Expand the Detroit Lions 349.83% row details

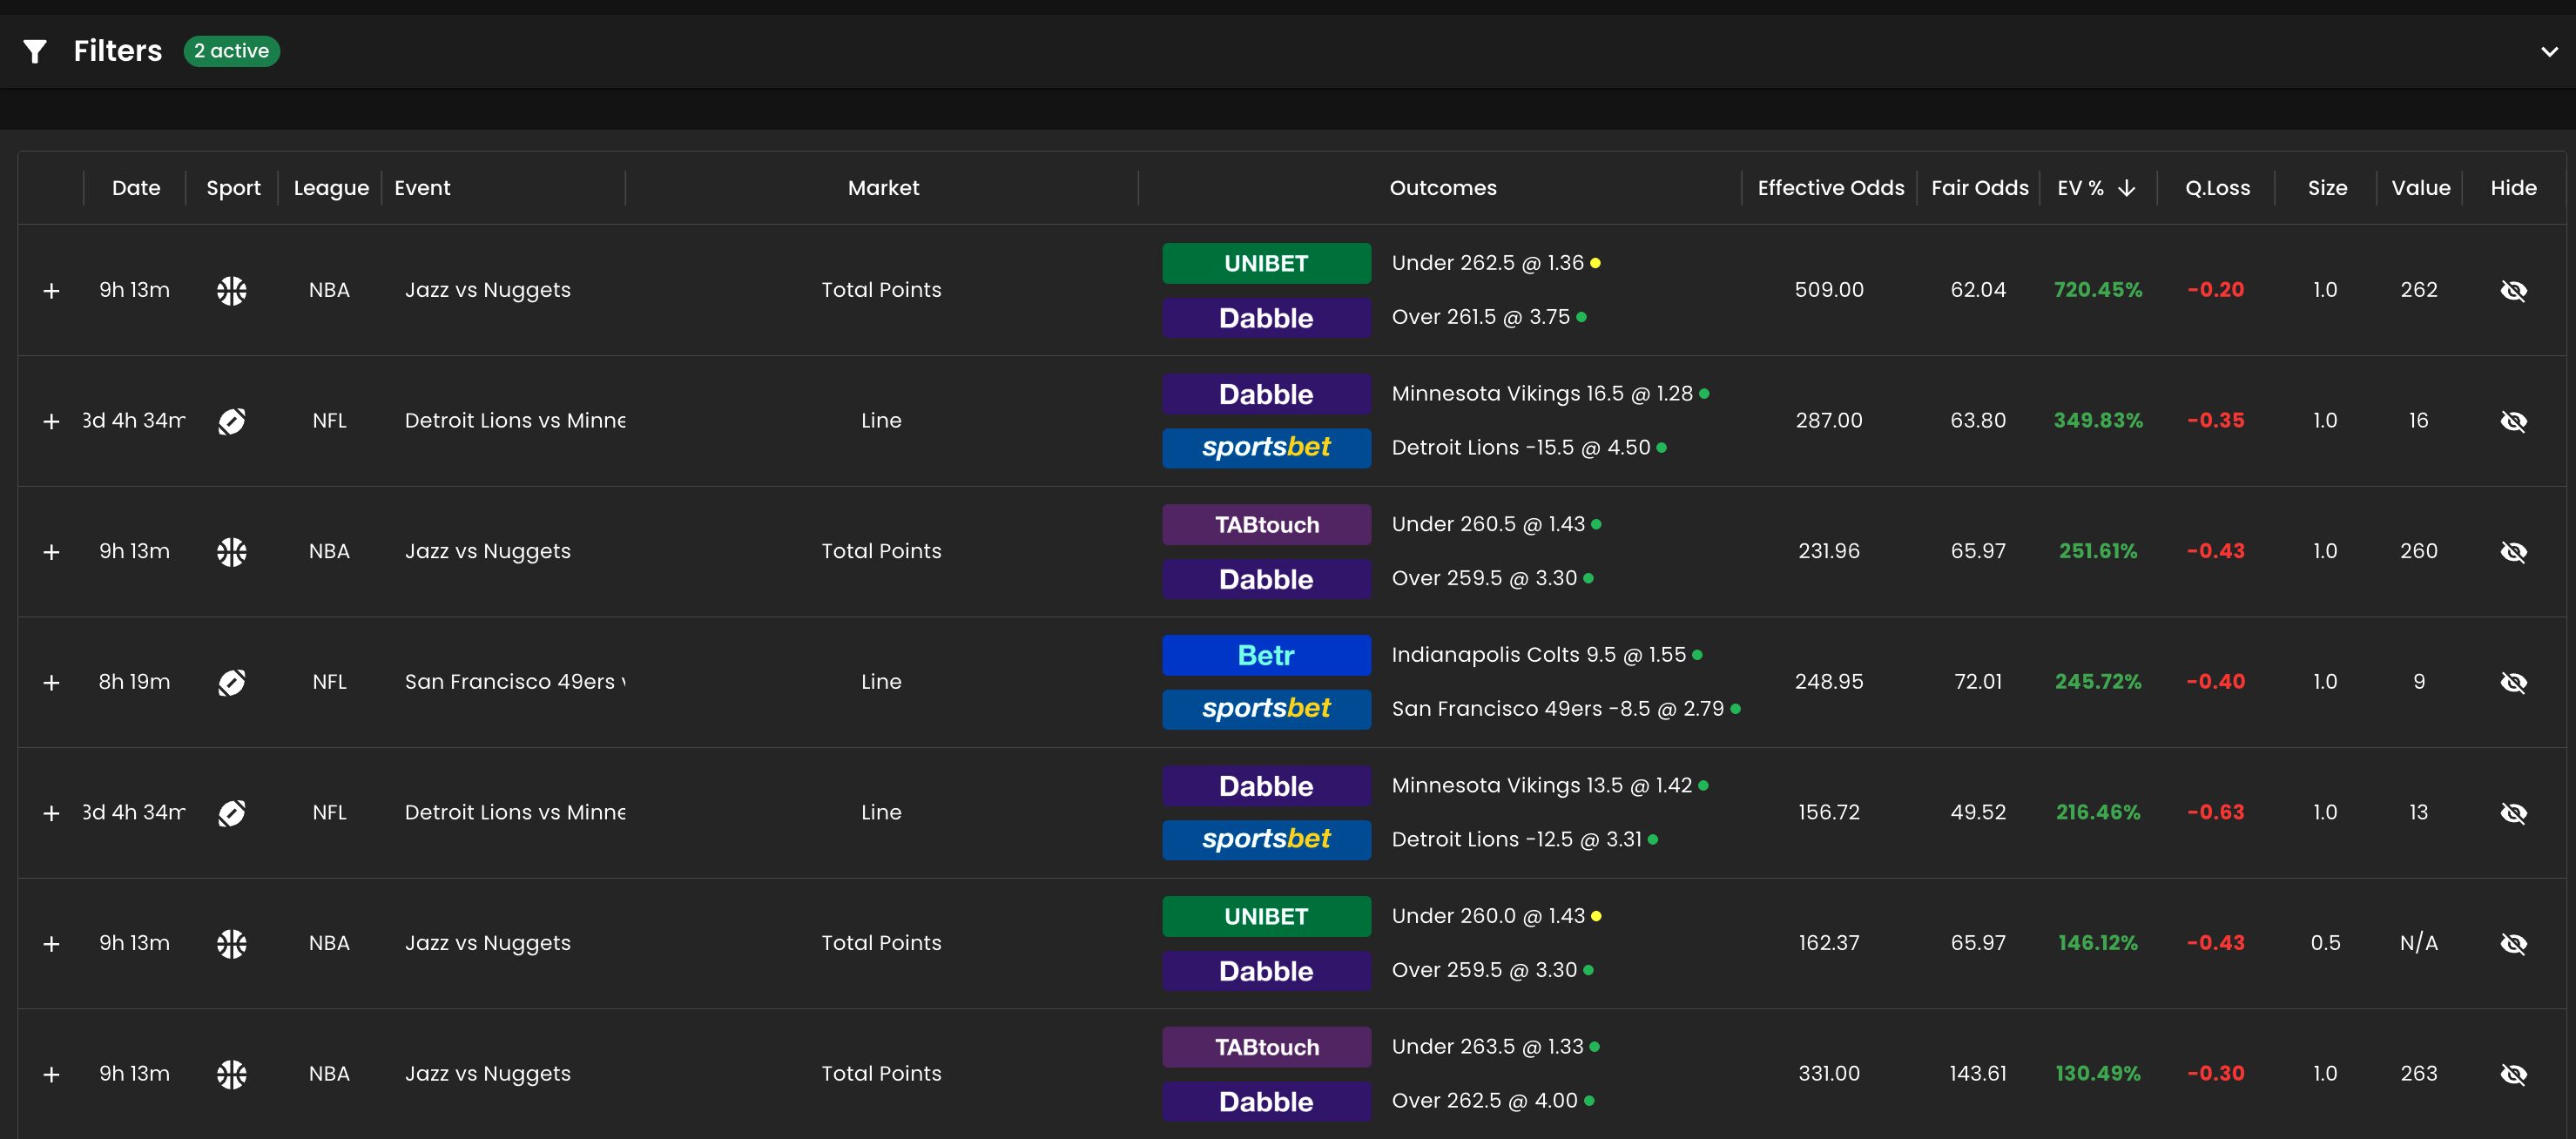(x=51, y=421)
